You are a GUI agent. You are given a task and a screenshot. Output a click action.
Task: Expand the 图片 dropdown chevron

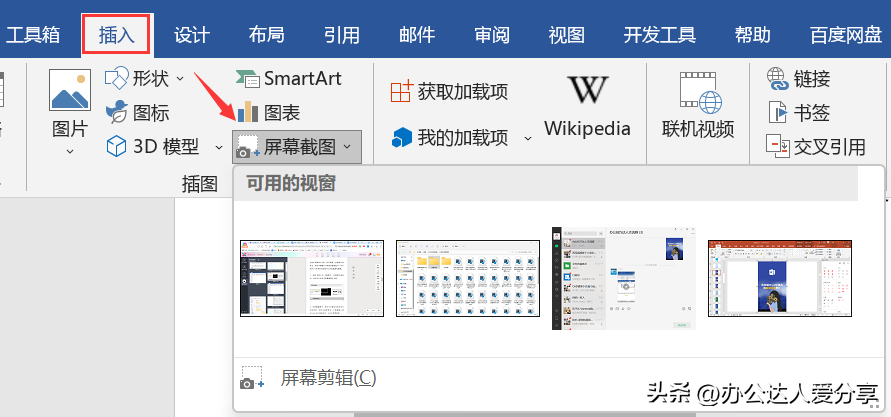(70, 151)
